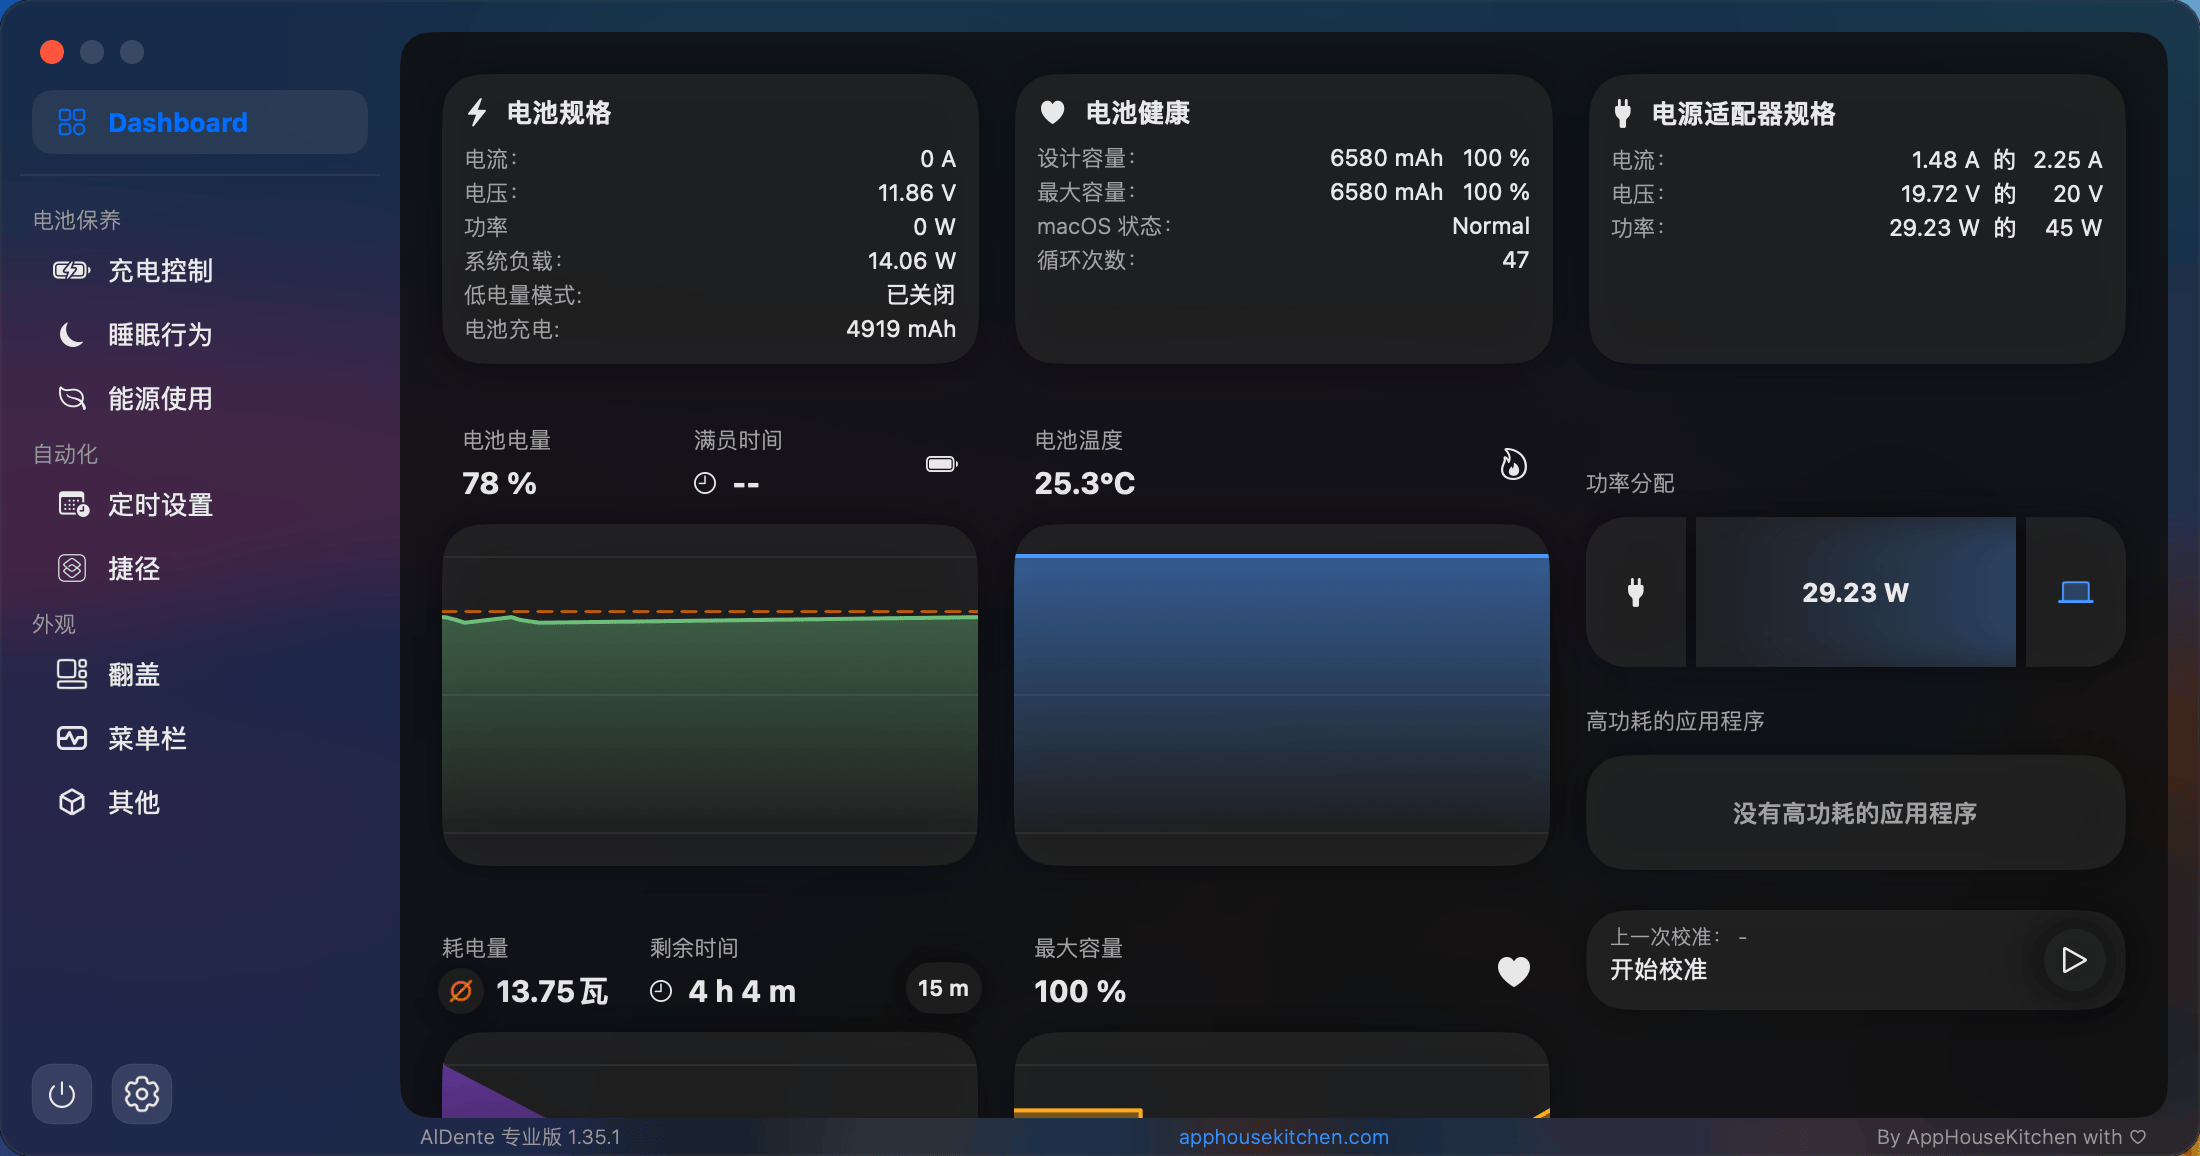
Task: Click the 29.23 W power distribution bar
Action: click(x=1855, y=592)
